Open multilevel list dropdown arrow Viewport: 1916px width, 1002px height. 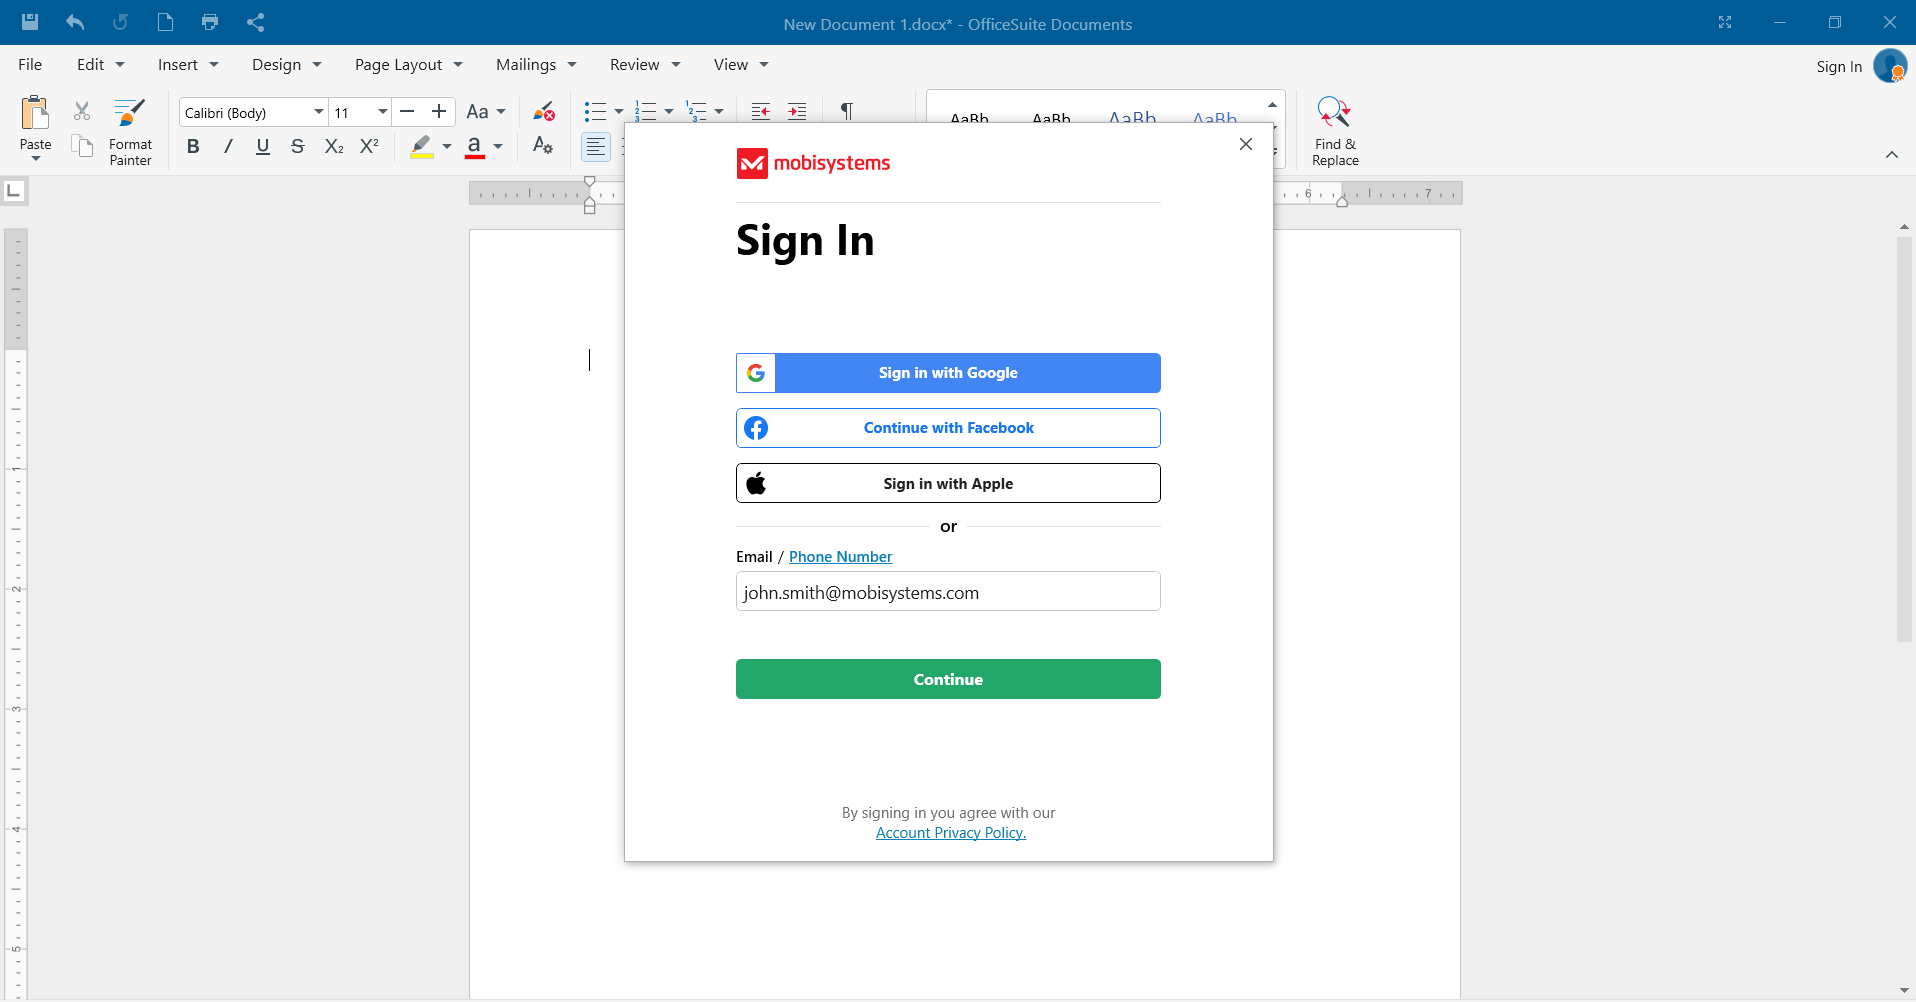tap(719, 111)
